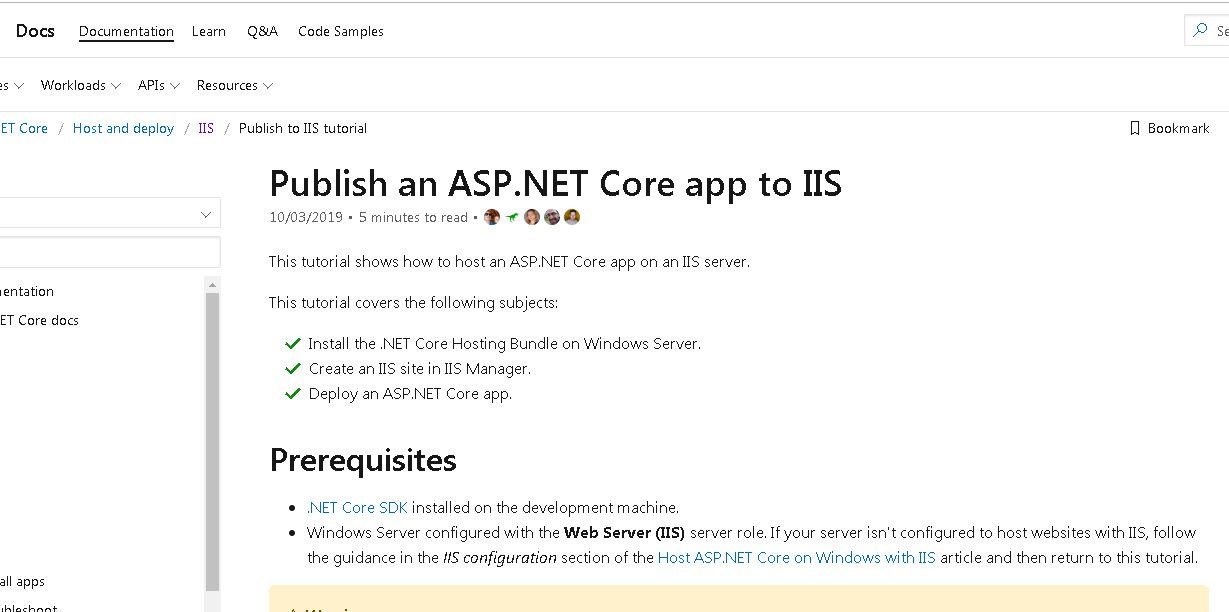Click the sidebar filter input box
The height and width of the screenshot is (612, 1229).
click(110, 252)
